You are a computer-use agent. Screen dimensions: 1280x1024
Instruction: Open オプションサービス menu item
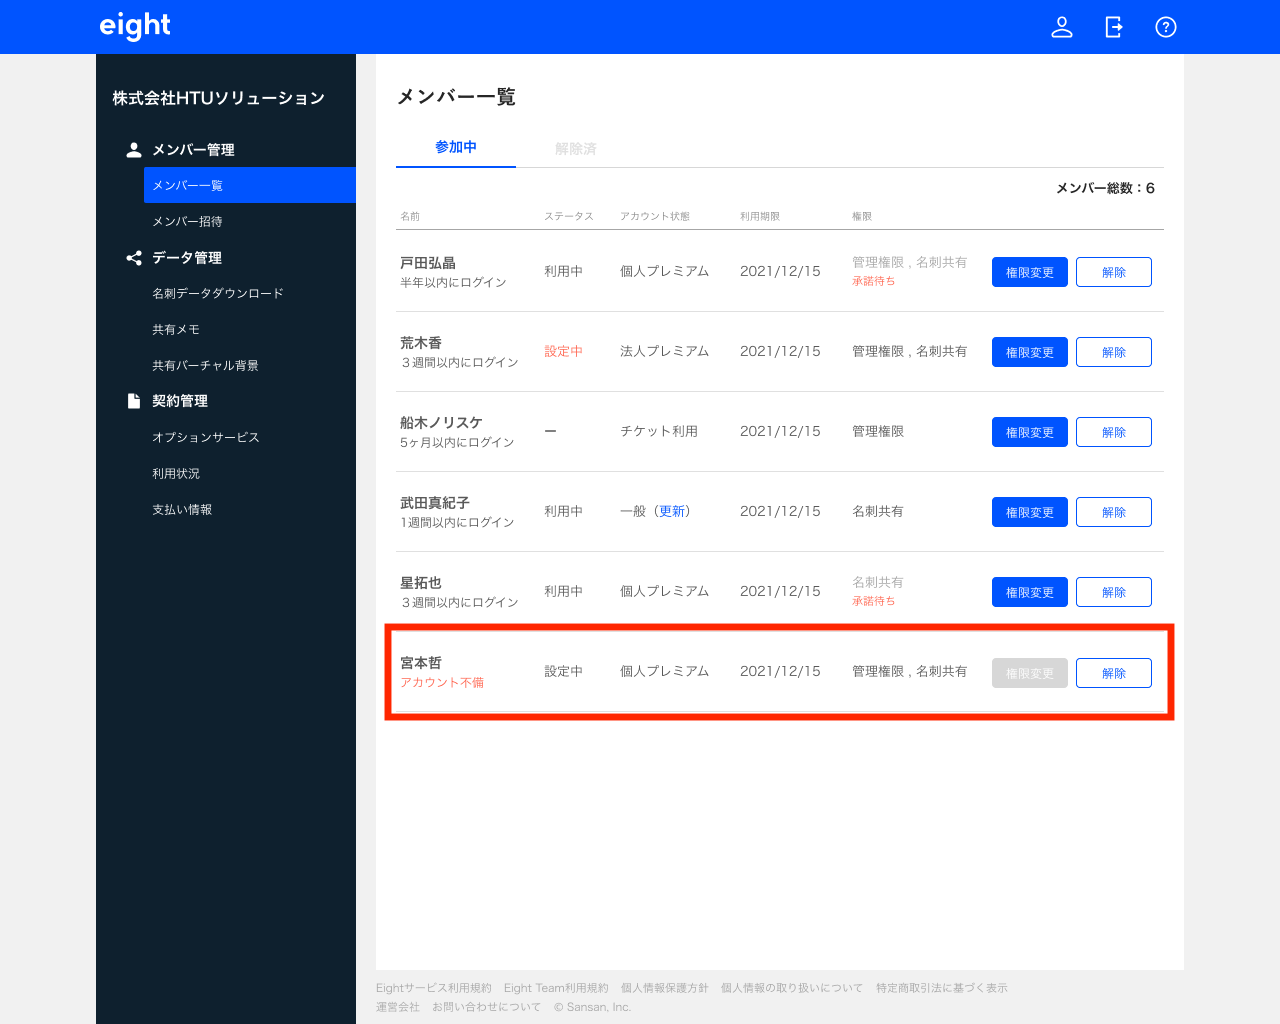click(206, 438)
